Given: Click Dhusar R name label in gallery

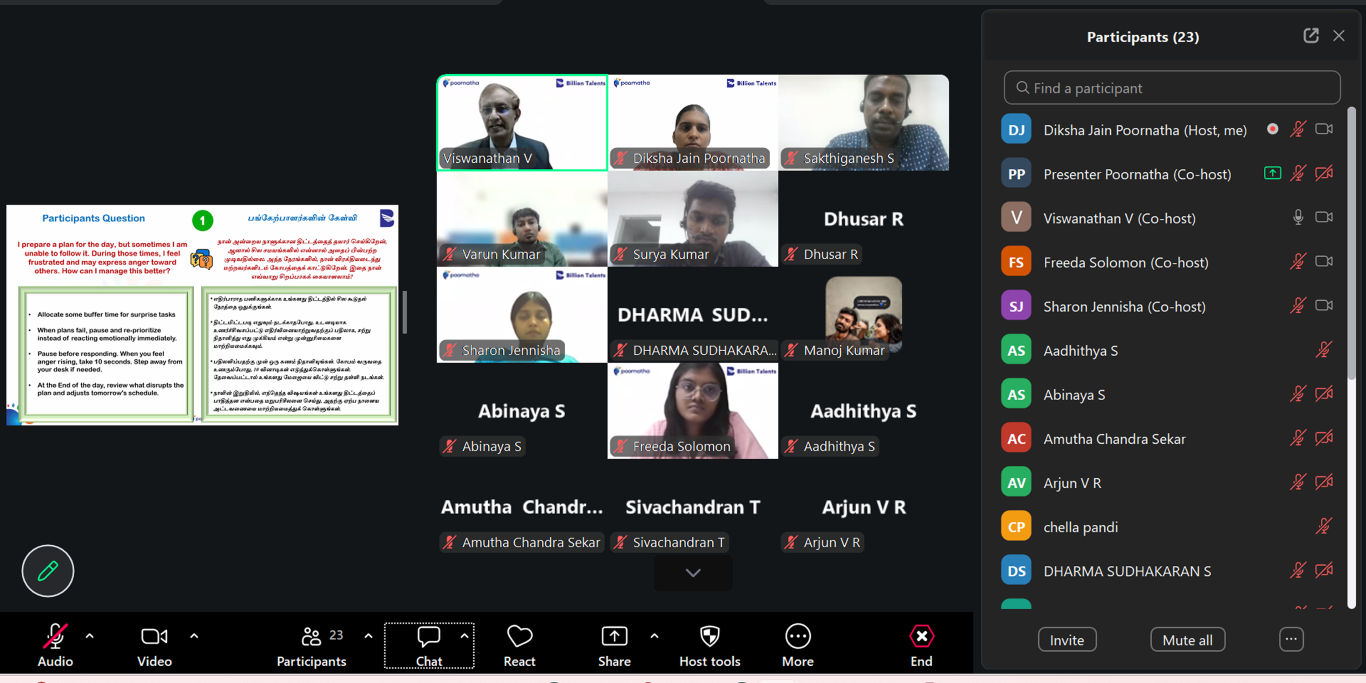Looking at the screenshot, I should tap(822, 254).
